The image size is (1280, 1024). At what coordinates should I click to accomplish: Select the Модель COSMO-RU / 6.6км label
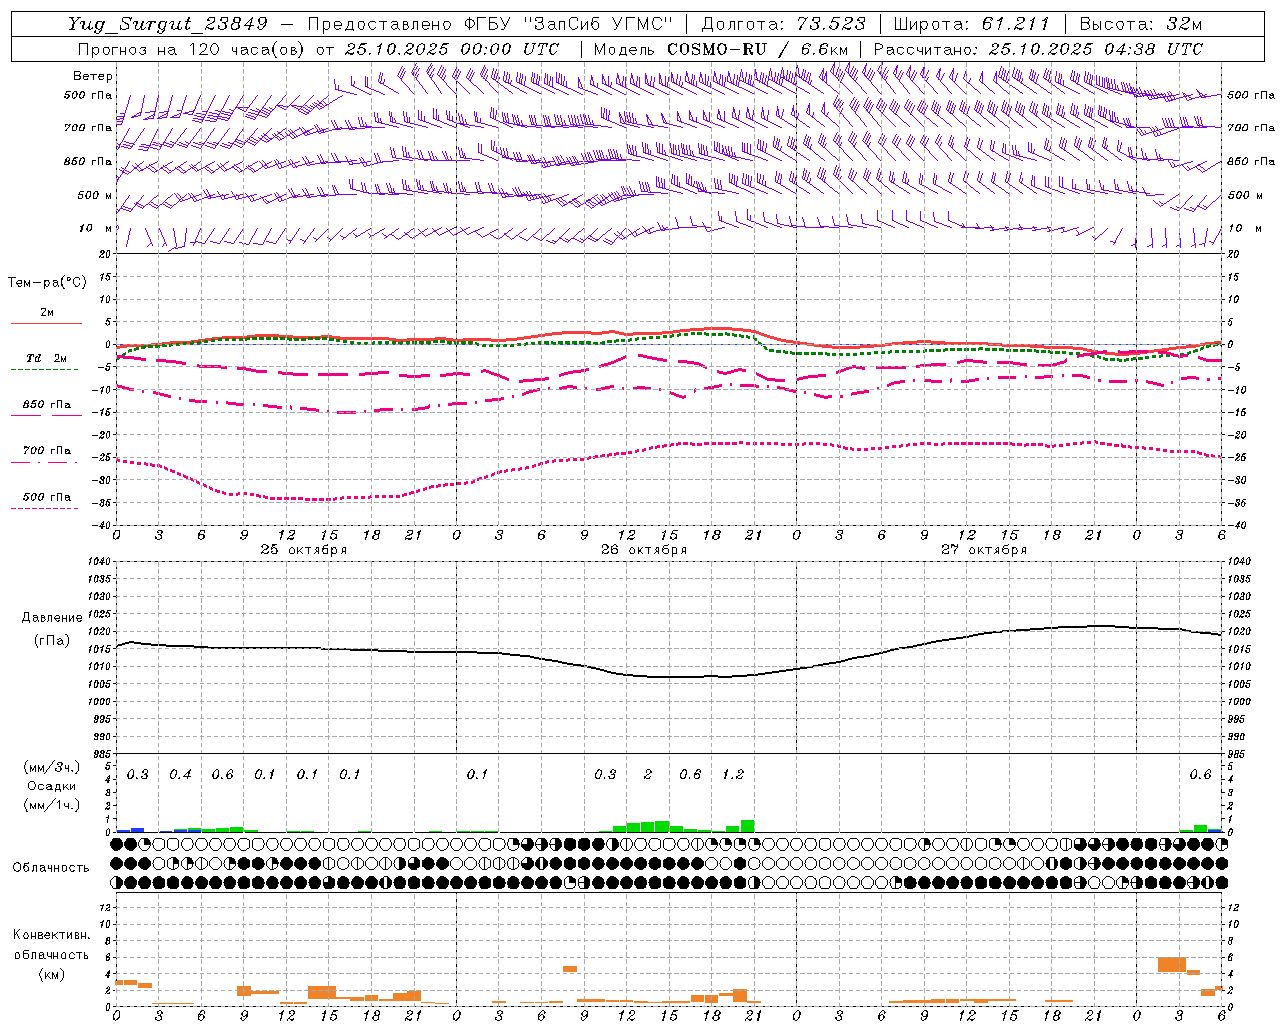[x=721, y=49]
